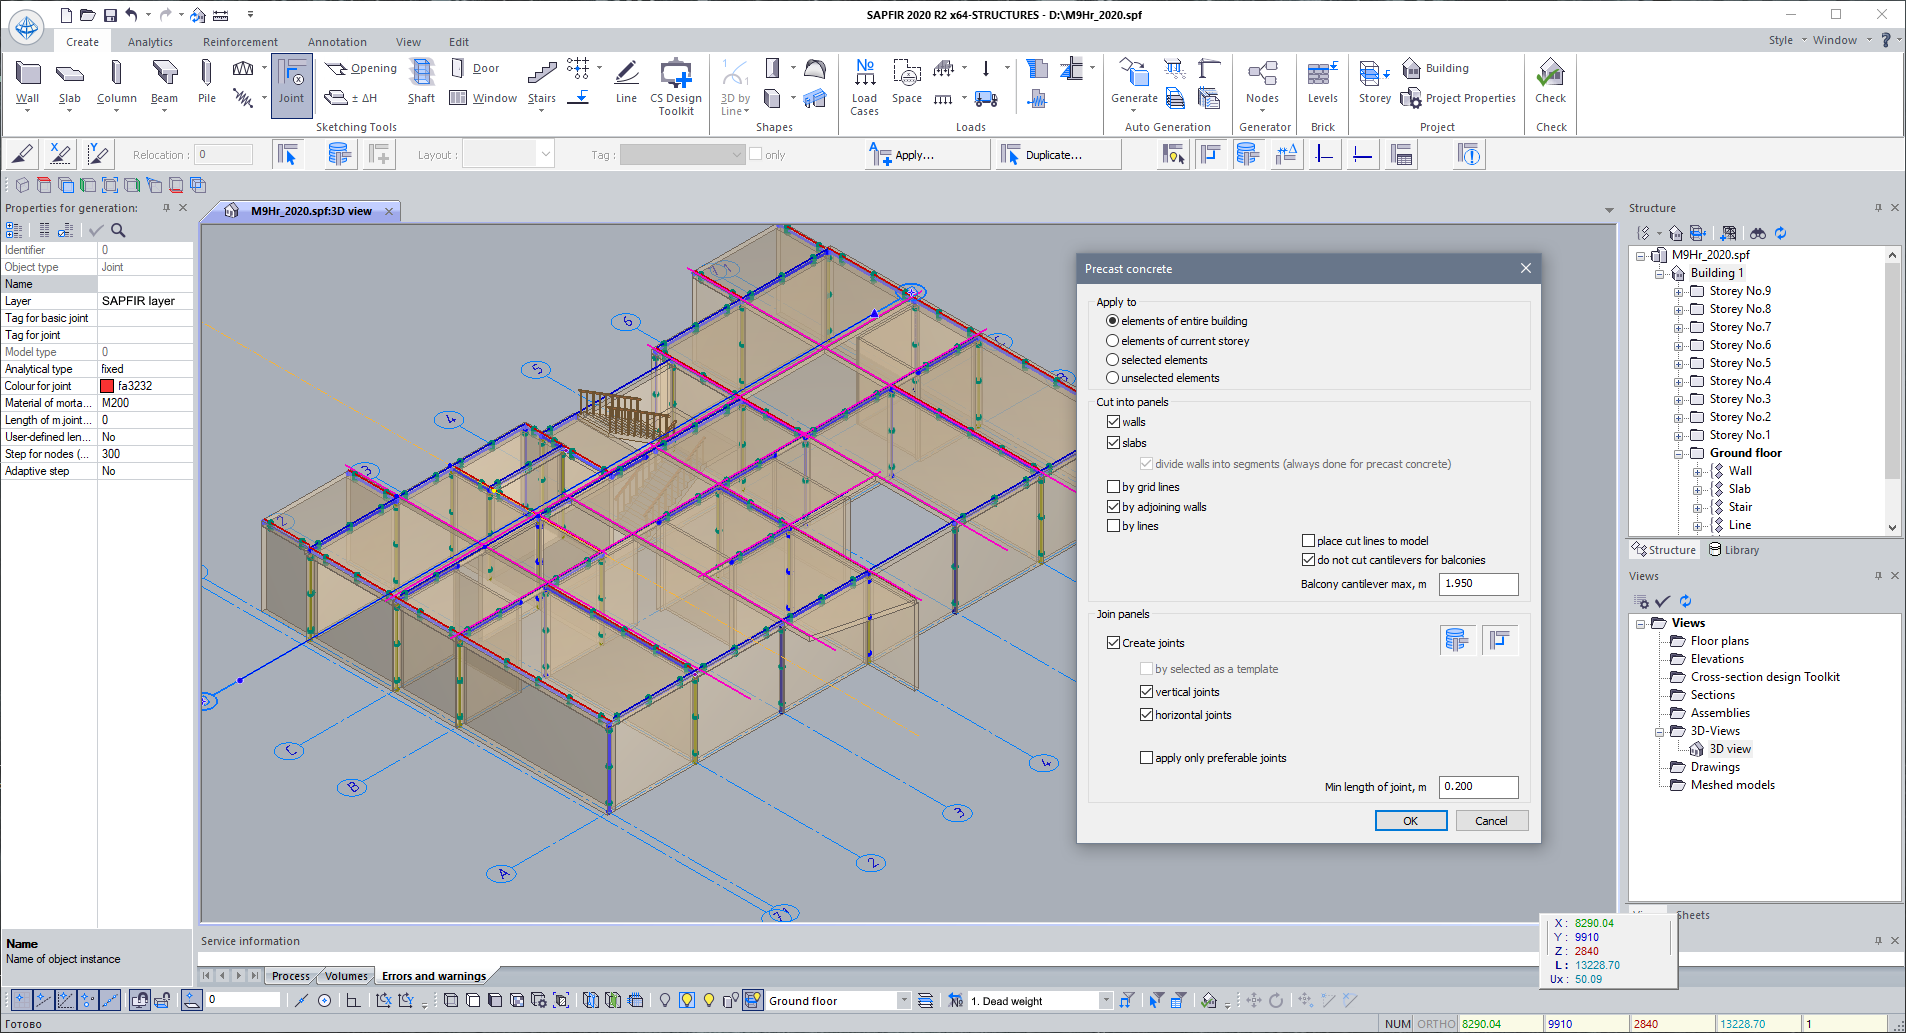Enable cutting by grid lines
This screenshot has height=1033, width=1906.
(1114, 486)
